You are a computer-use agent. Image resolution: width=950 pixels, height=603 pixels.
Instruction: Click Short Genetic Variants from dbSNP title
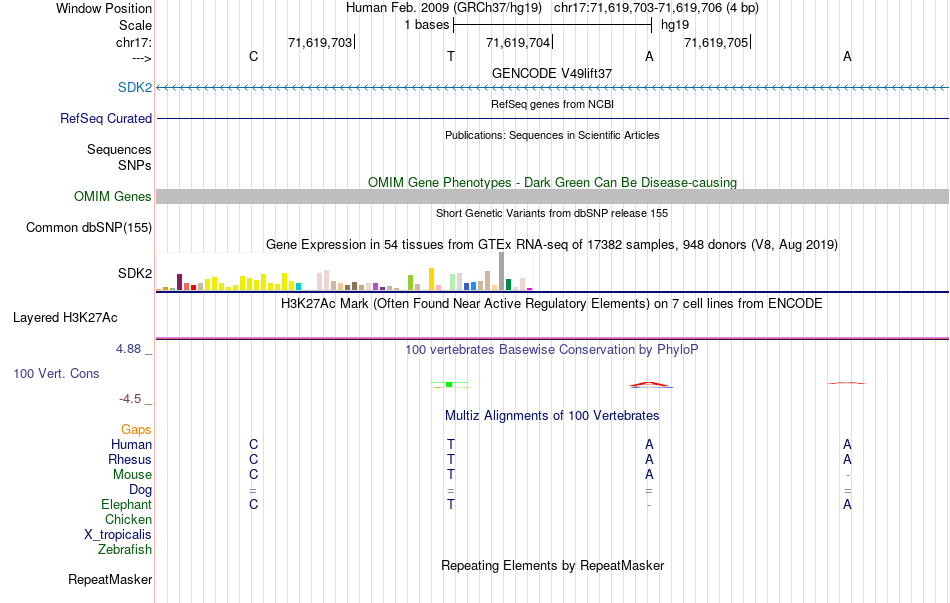(x=552, y=213)
